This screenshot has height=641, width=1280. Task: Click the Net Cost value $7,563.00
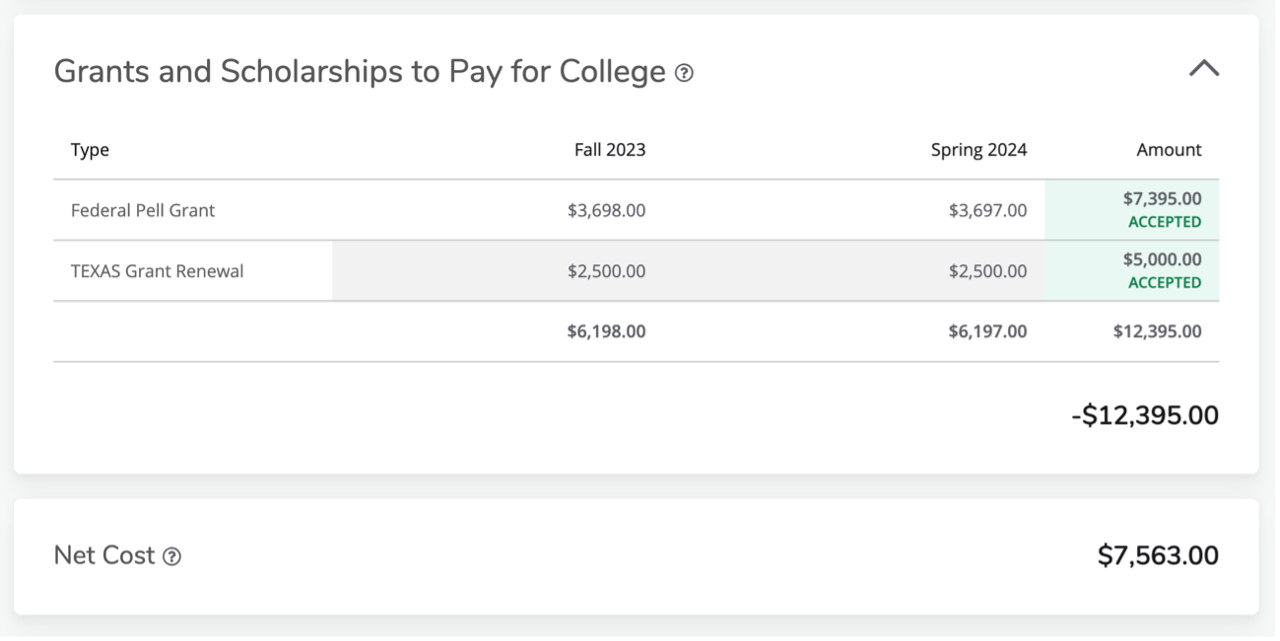tap(1158, 556)
